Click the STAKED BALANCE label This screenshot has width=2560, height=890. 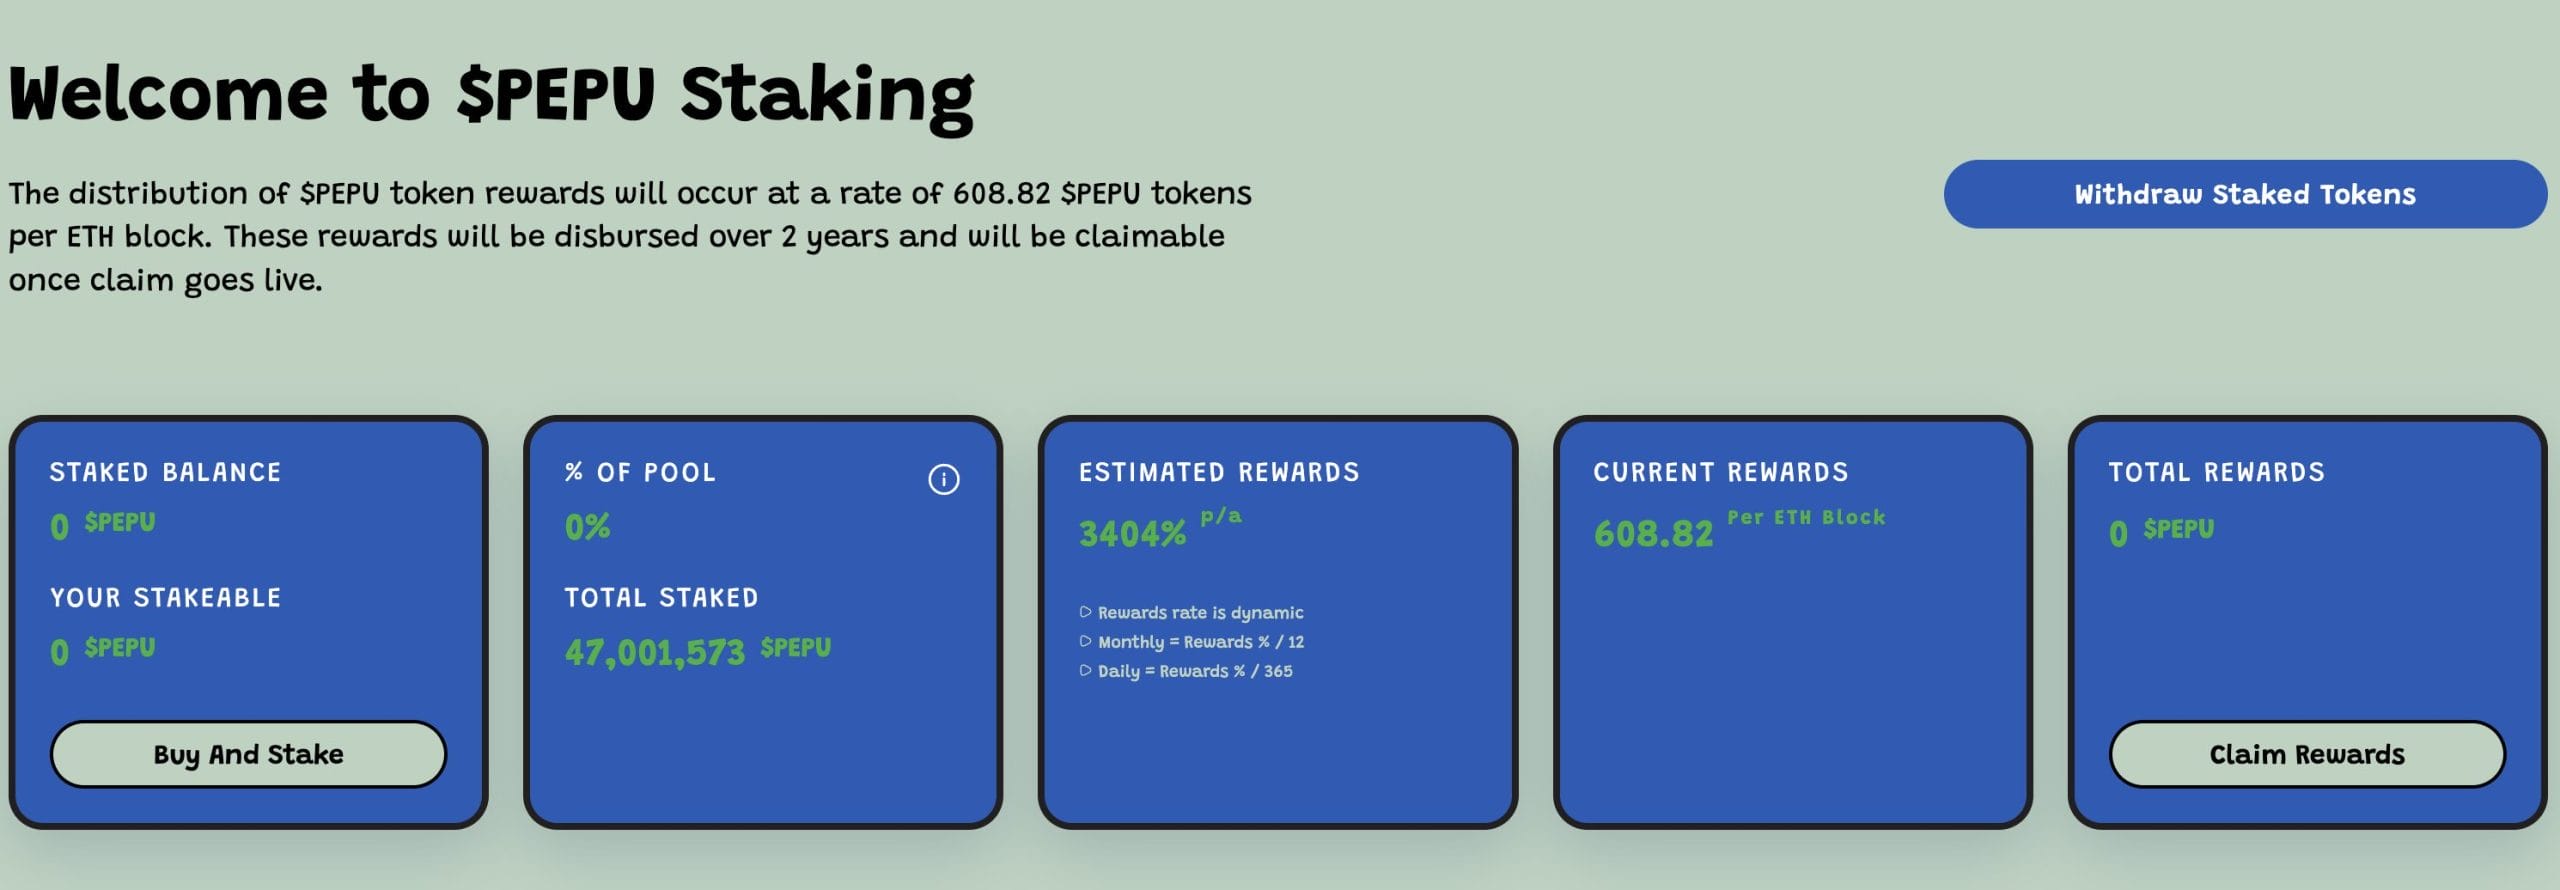166,472
